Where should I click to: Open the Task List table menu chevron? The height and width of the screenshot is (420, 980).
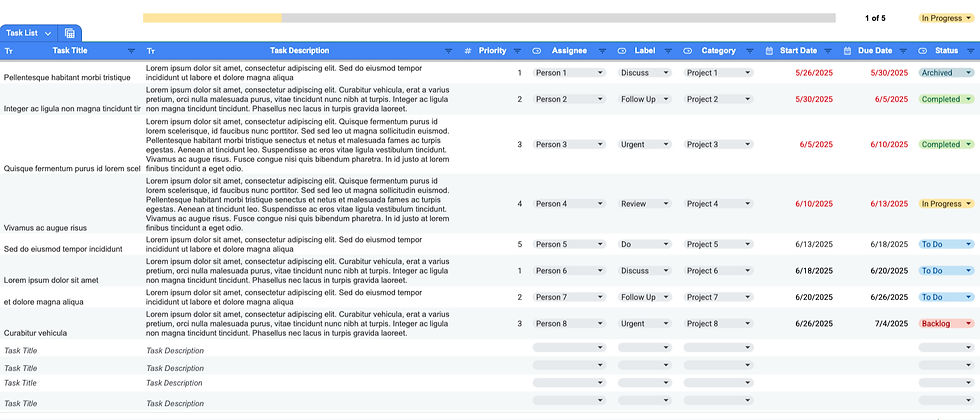(x=48, y=33)
